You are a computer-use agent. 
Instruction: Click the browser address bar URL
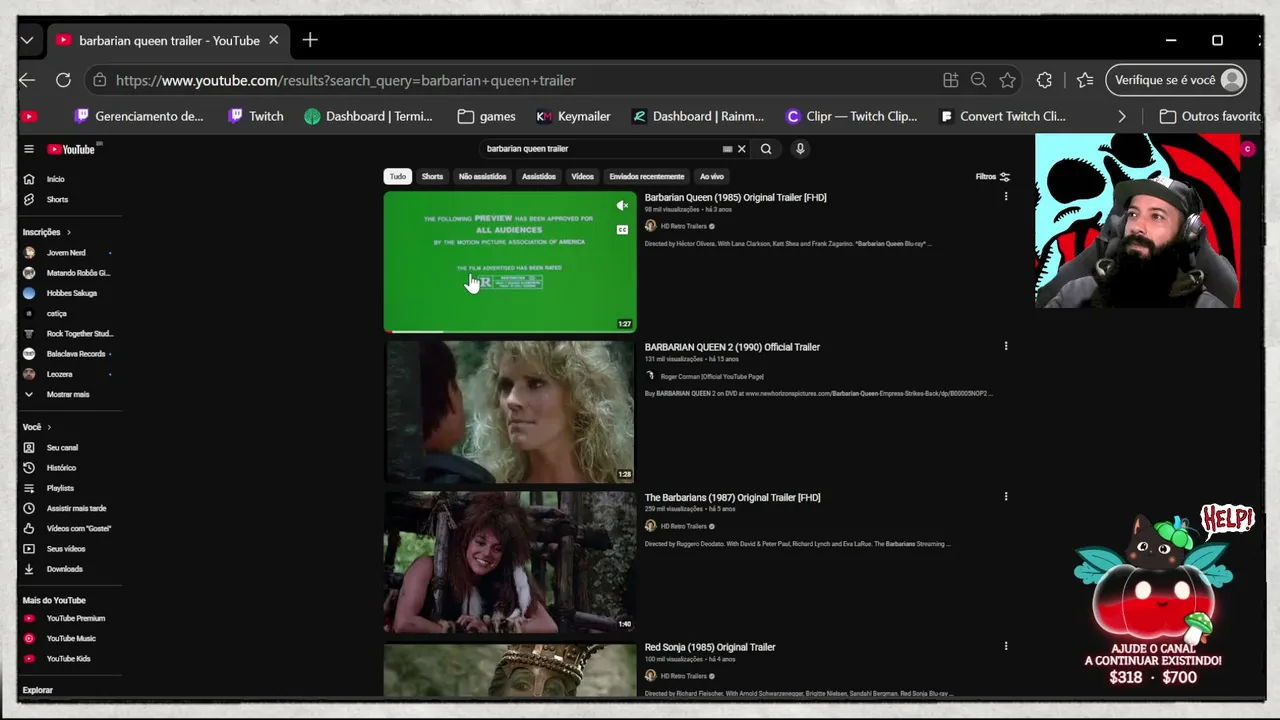346,80
